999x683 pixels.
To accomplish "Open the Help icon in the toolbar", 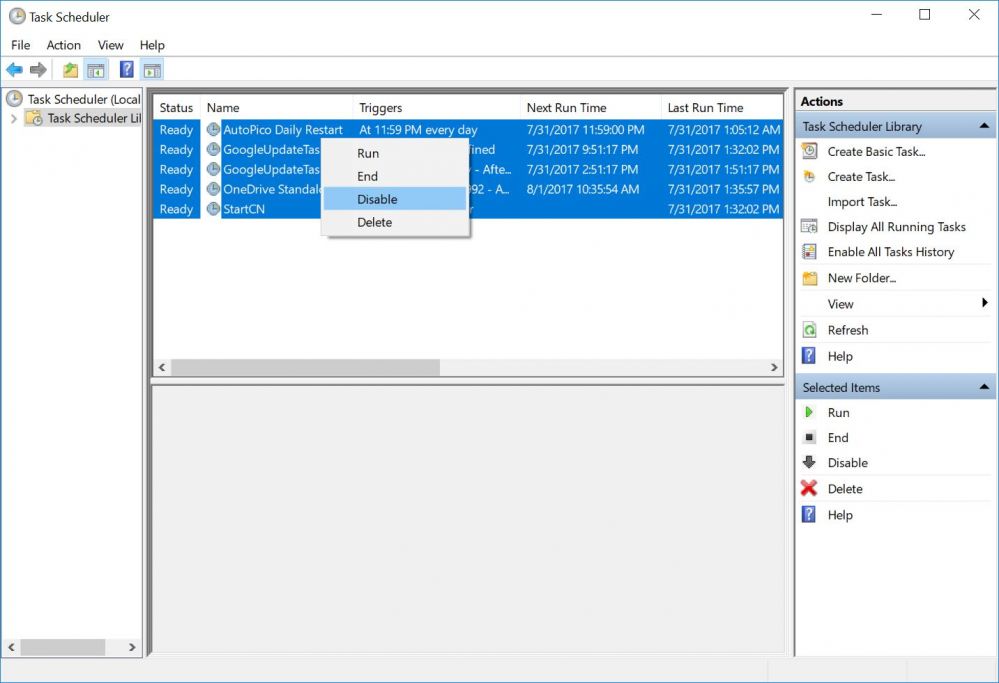I will point(126,69).
